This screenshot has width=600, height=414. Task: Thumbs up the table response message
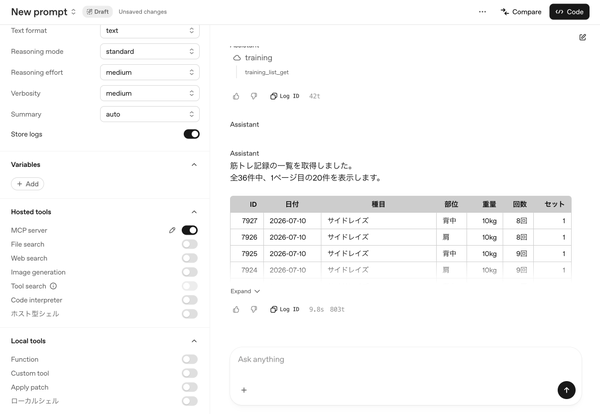[x=236, y=309]
